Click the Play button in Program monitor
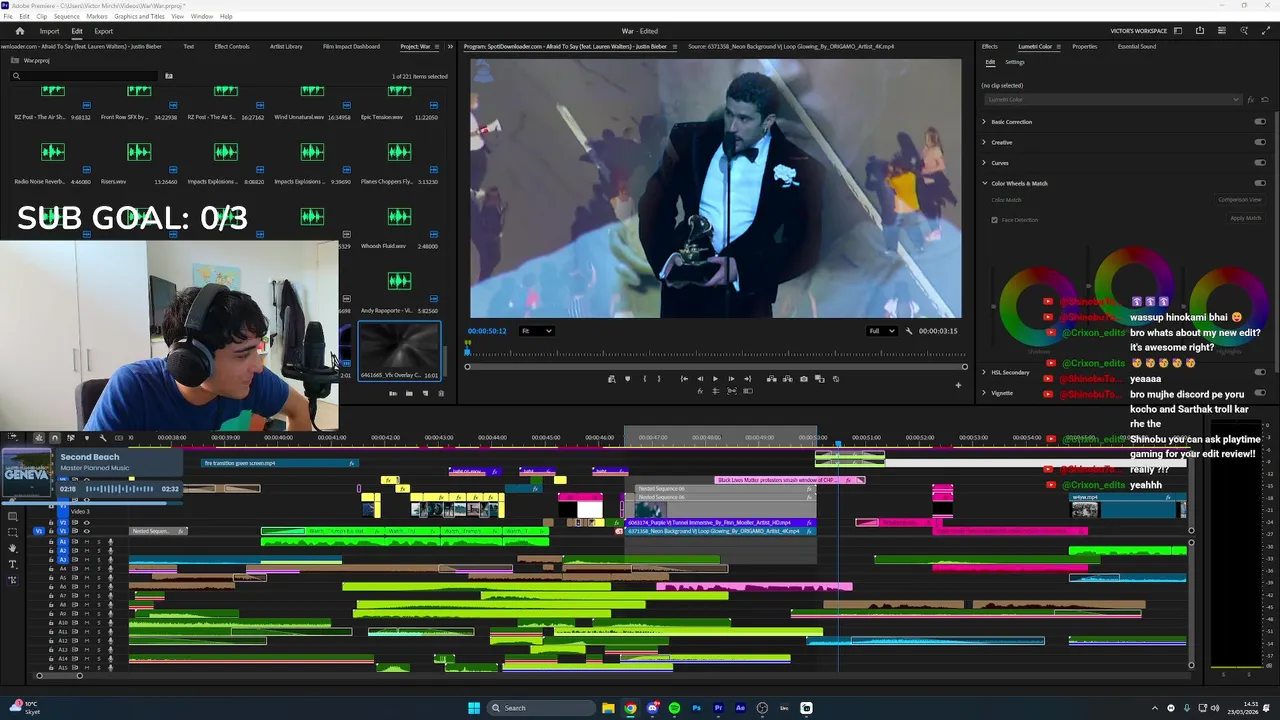The width and height of the screenshot is (1280, 720). point(715,379)
